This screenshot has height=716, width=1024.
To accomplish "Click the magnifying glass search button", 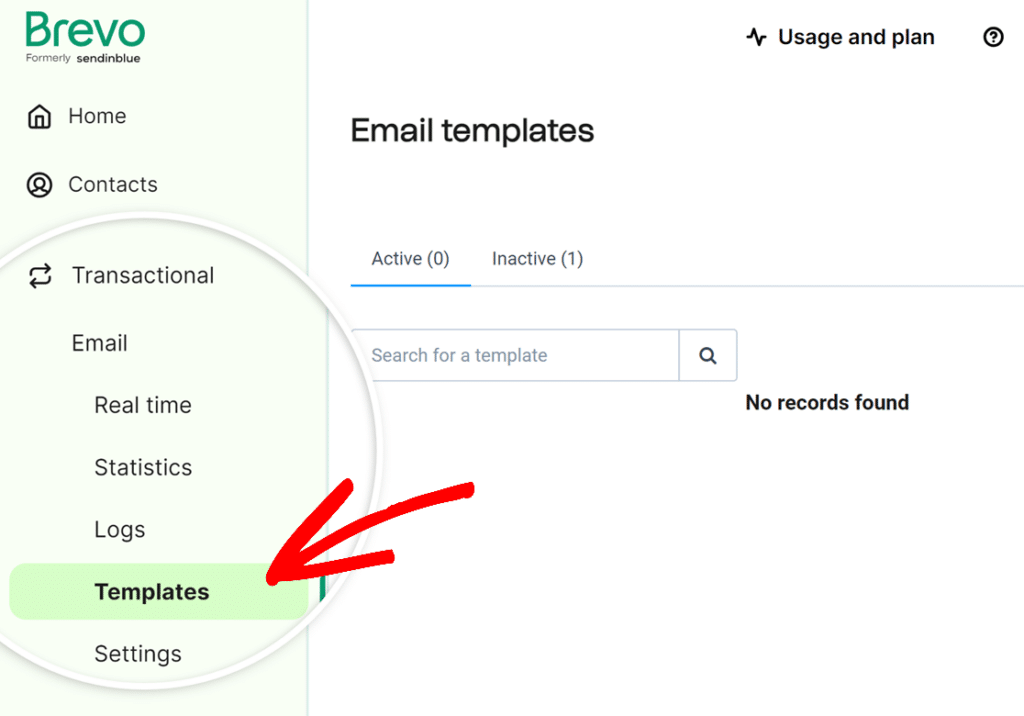I will (x=708, y=355).
